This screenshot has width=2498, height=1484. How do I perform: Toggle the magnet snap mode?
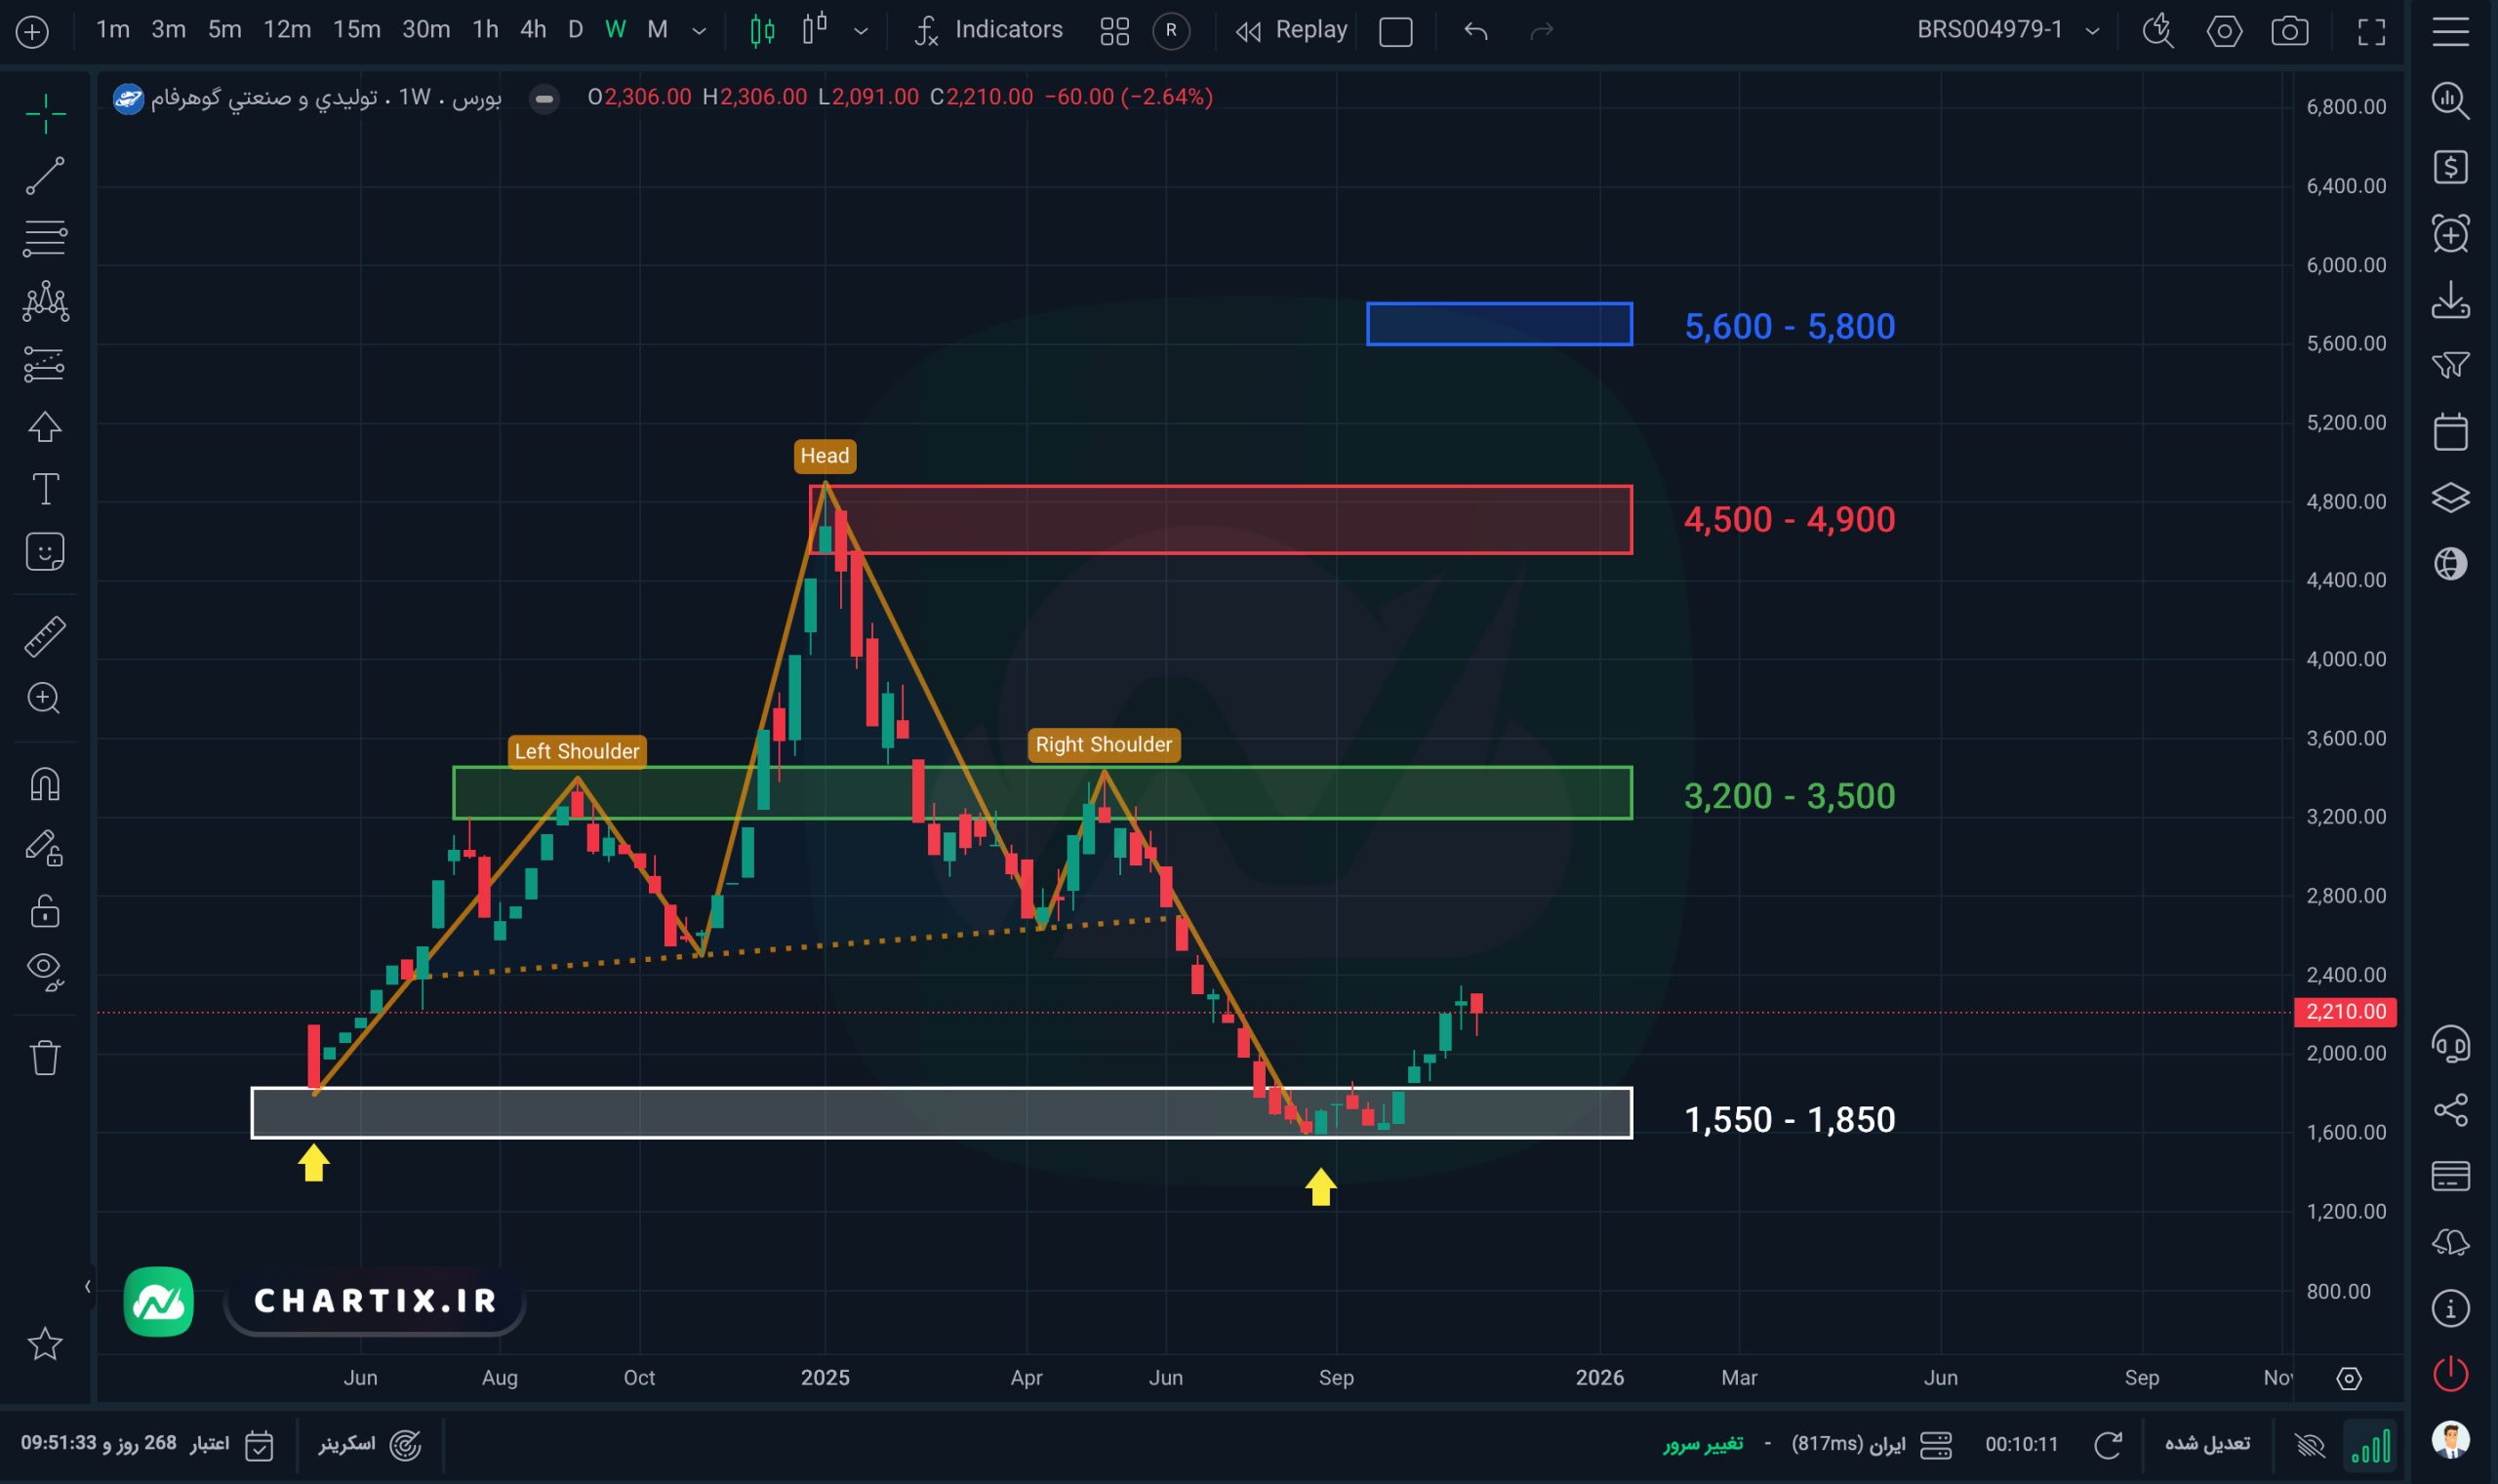pos(45,783)
